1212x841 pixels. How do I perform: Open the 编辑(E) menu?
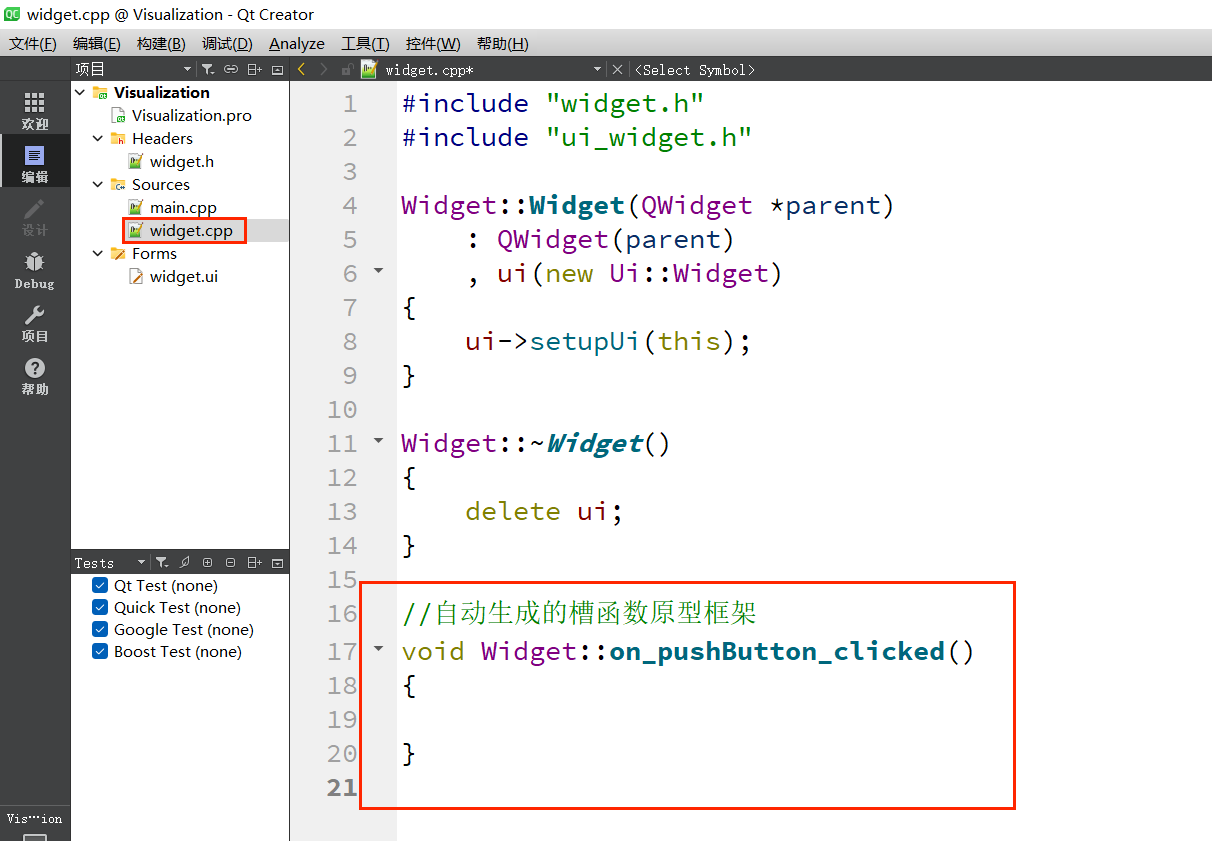(x=97, y=43)
